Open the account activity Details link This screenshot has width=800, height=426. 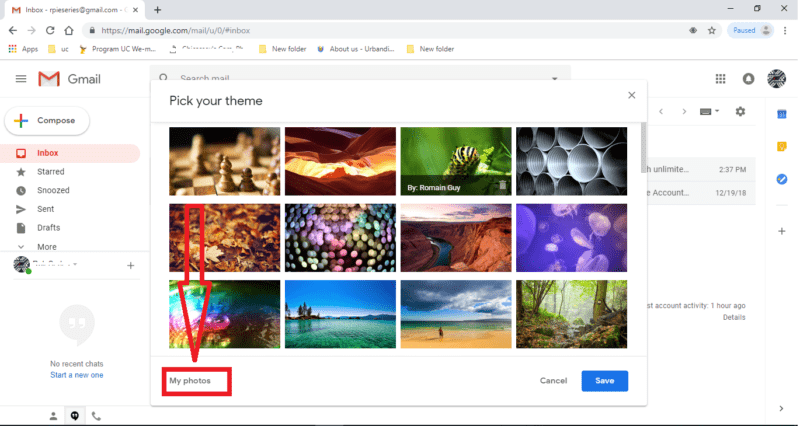click(x=734, y=317)
